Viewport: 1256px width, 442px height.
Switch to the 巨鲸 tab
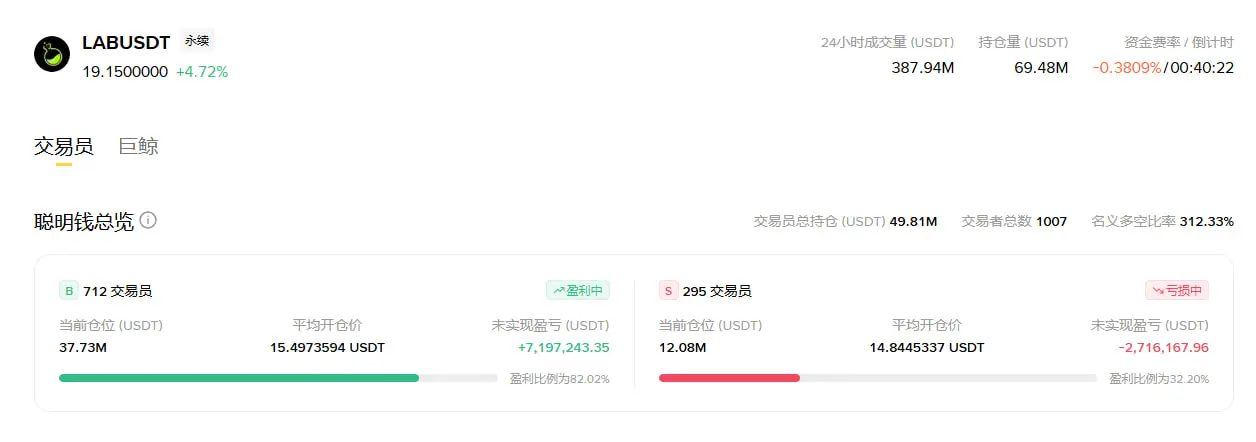click(x=138, y=146)
